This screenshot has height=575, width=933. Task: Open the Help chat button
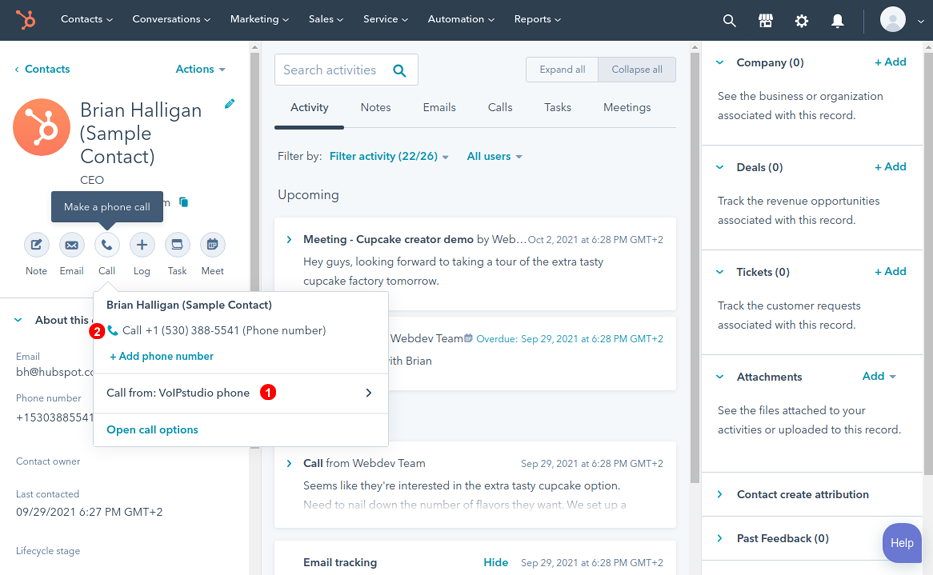pyautogui.click(x=902, y=543)
